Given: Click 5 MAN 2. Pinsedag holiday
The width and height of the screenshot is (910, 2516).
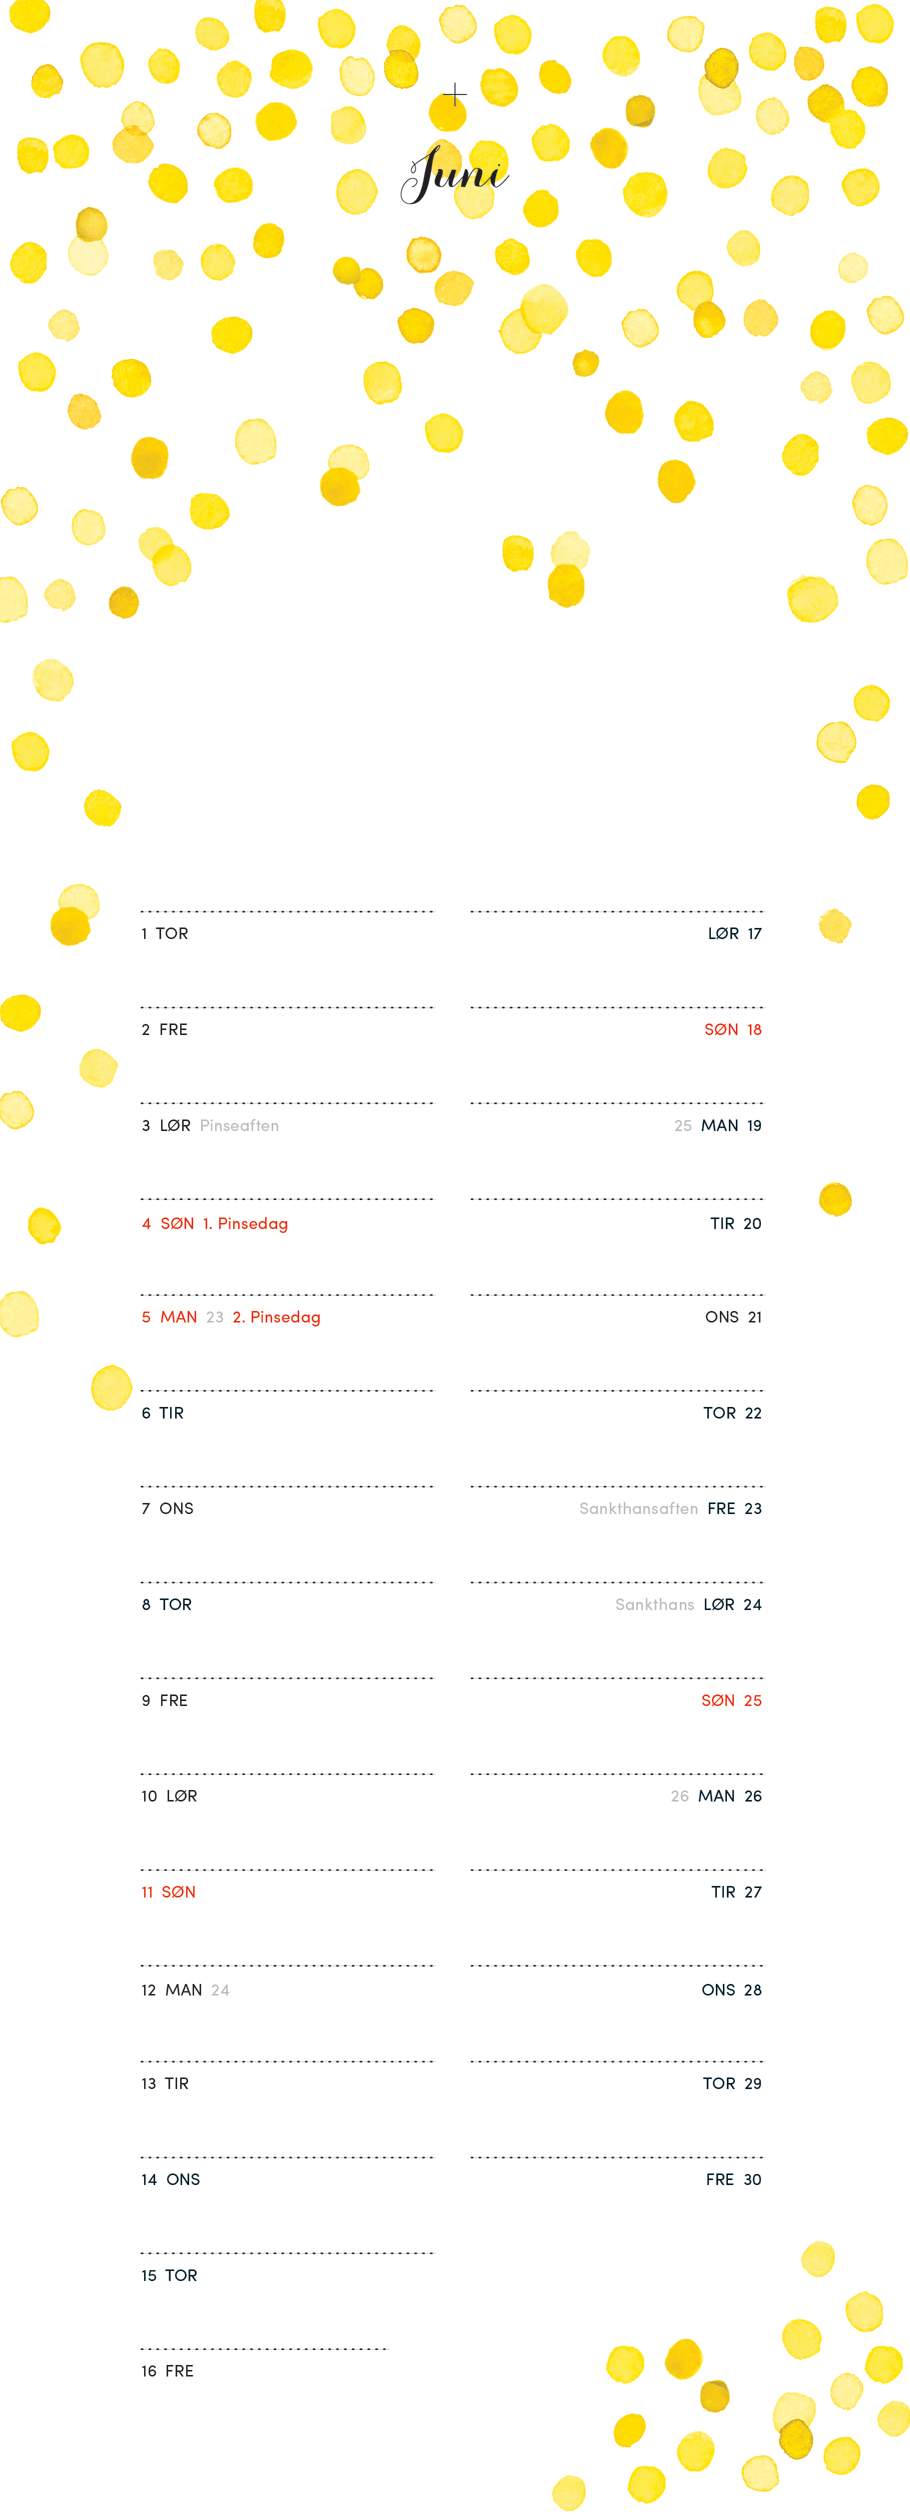Looking at the screenshot, I should 231,1317.
